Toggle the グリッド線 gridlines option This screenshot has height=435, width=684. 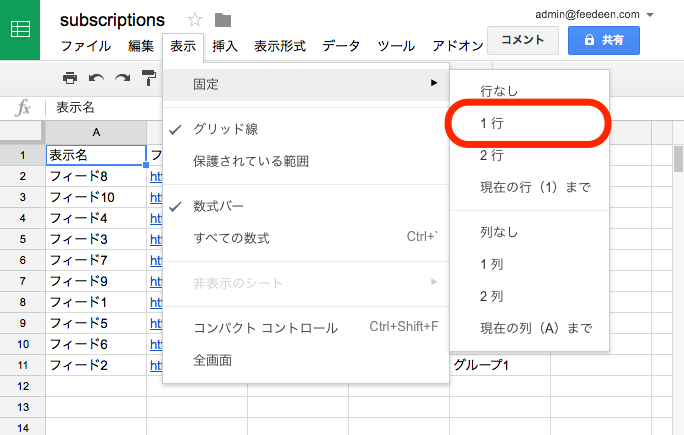point(306,129)
